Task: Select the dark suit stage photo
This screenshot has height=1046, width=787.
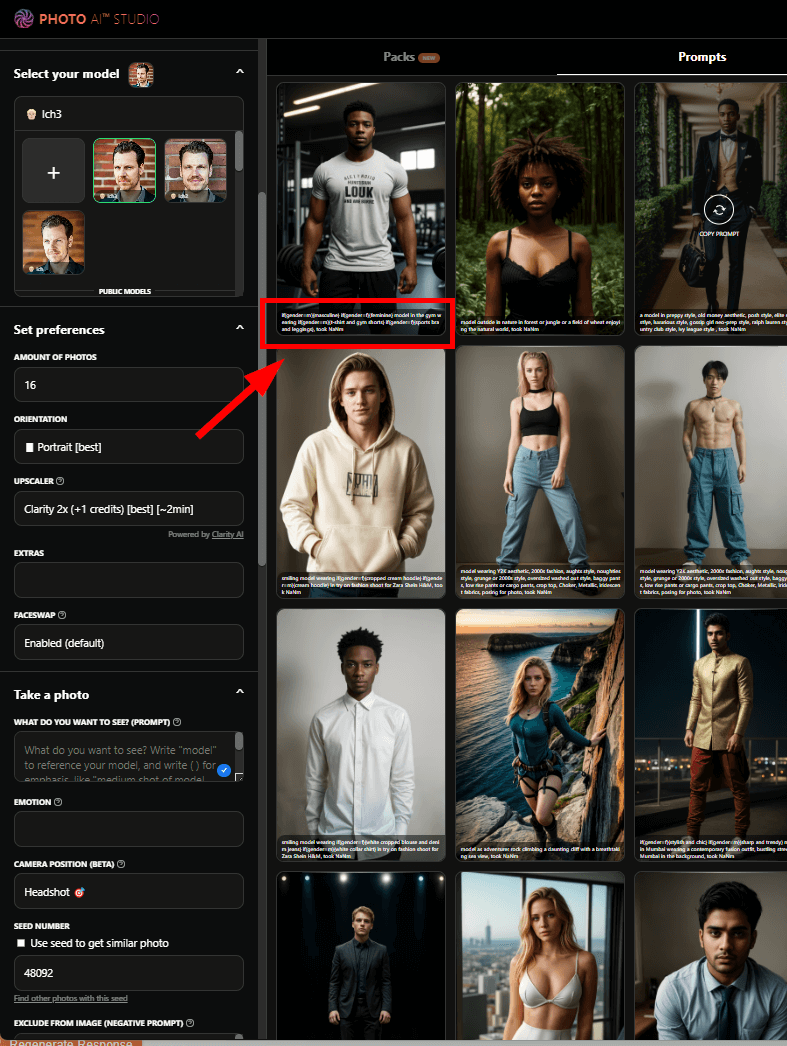Action: click(x=361, y=955)
